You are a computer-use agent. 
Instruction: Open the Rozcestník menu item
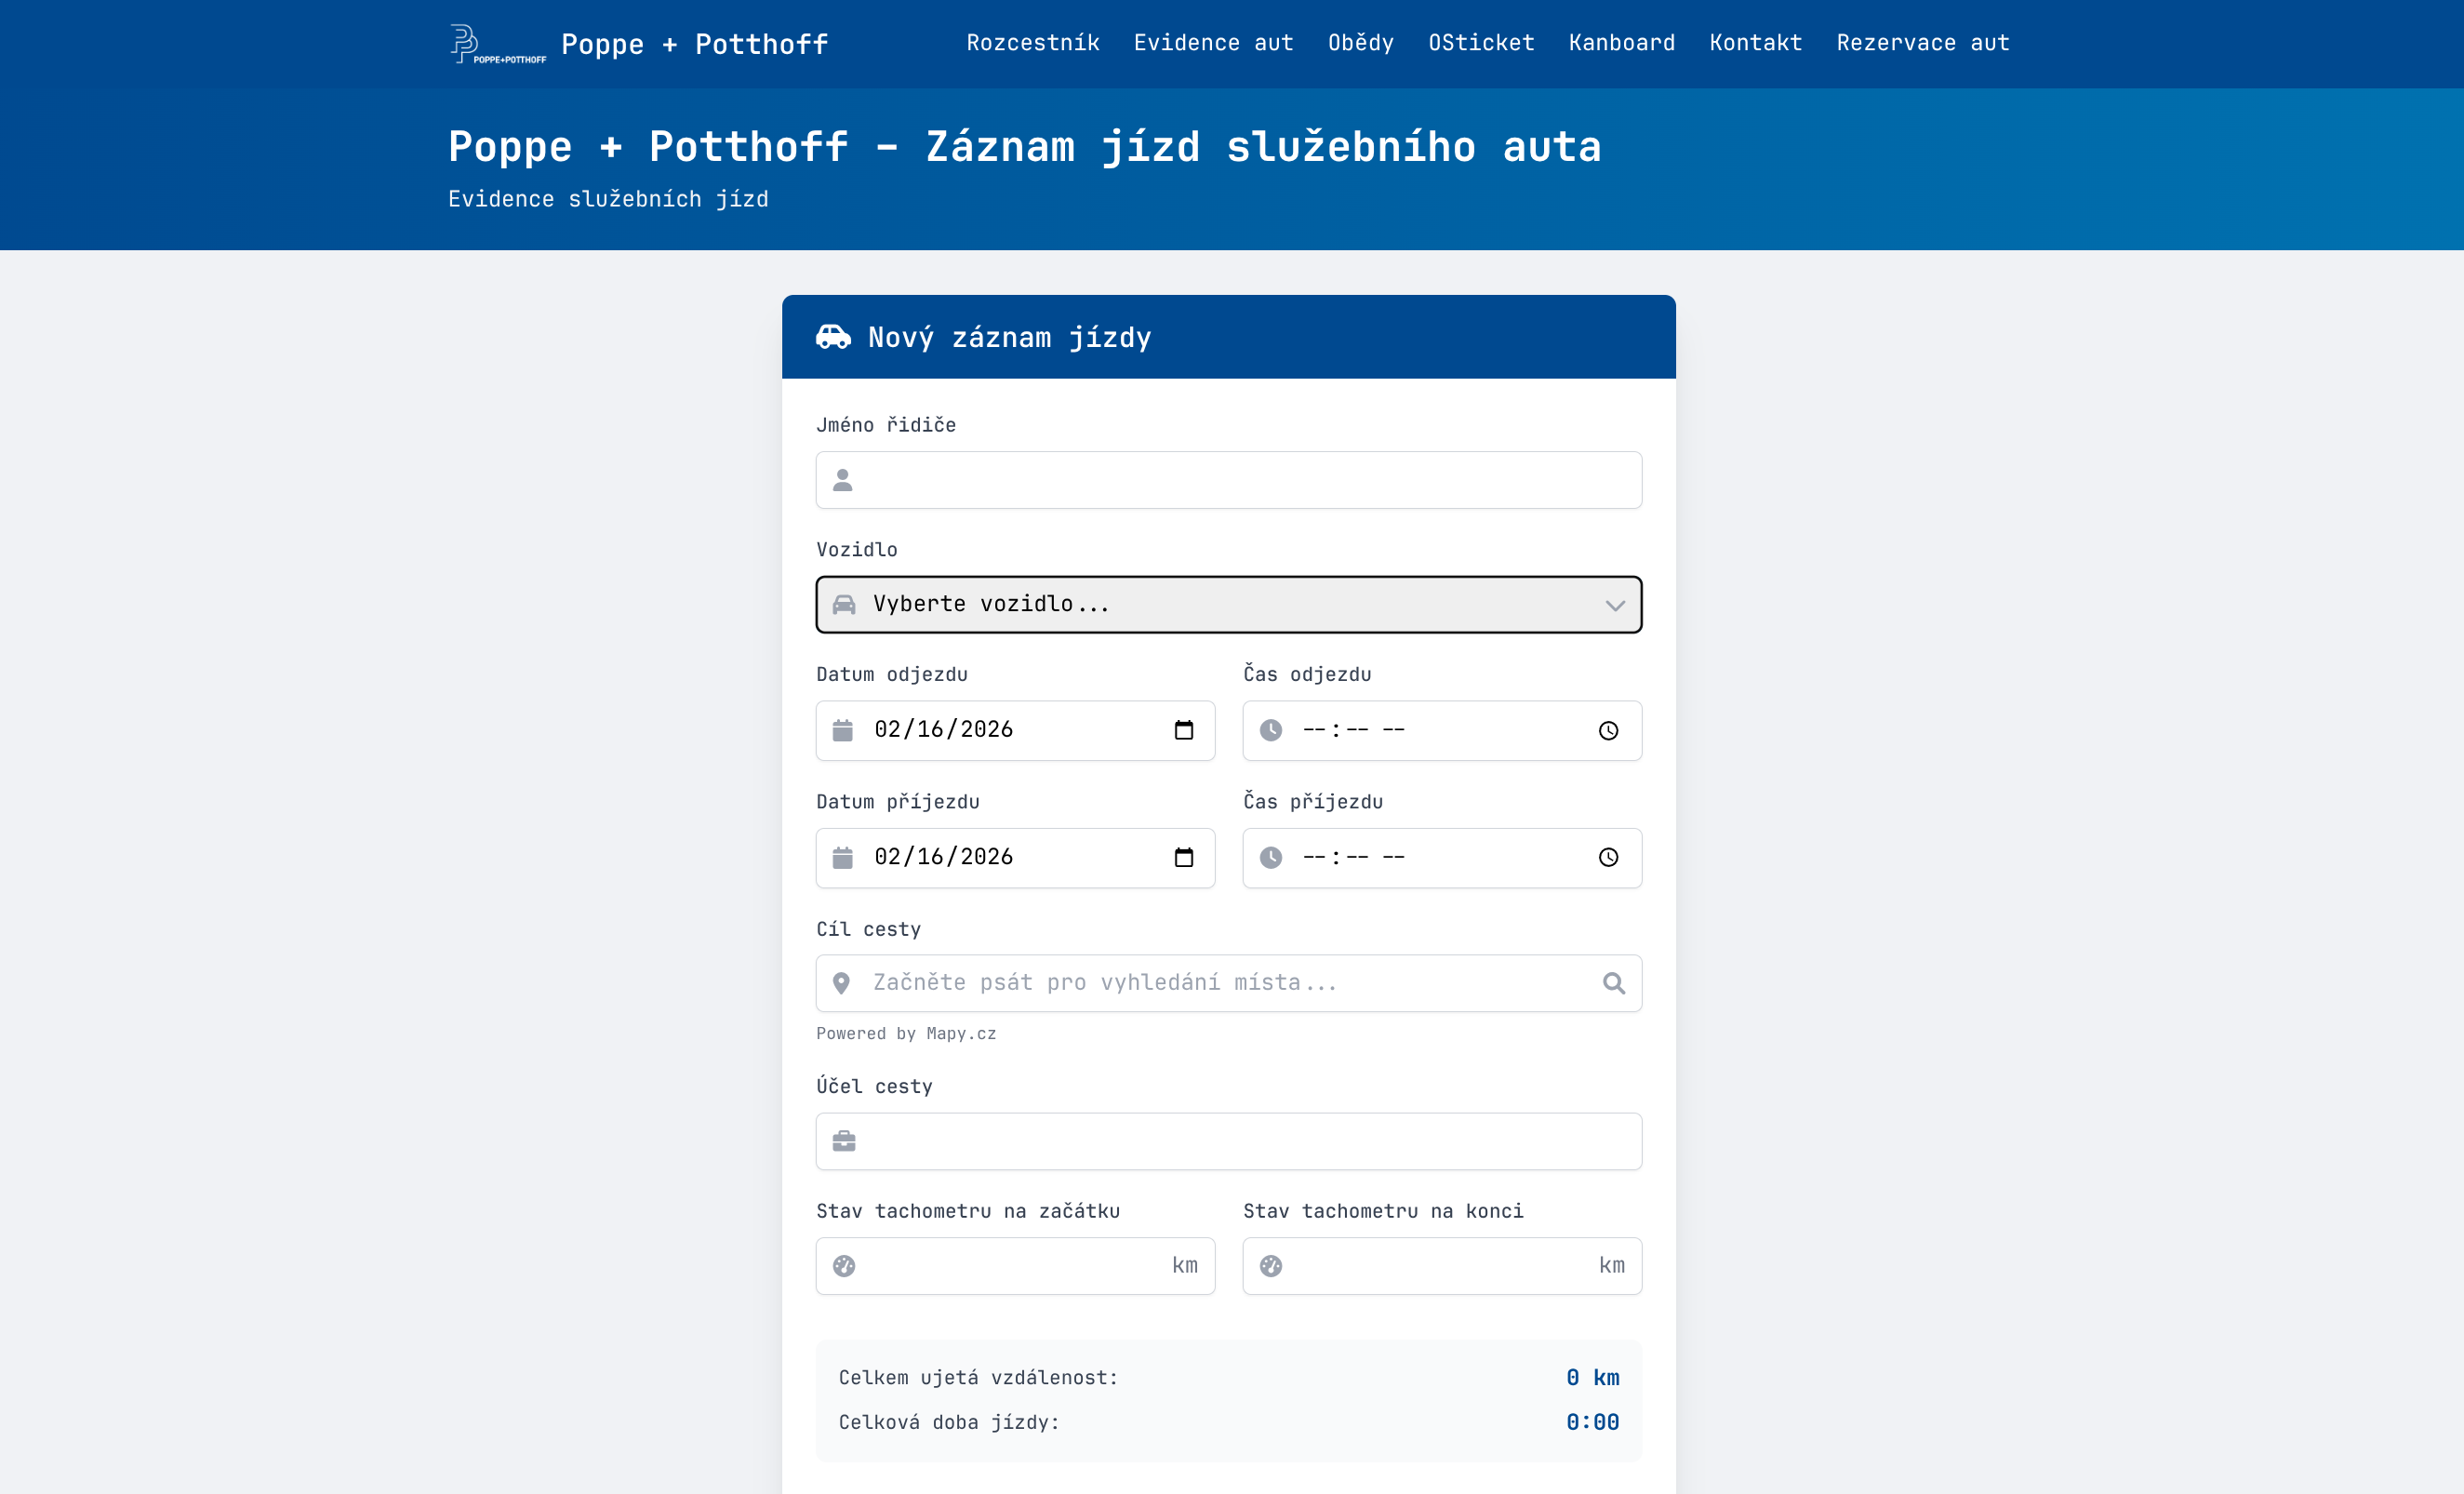(x=1033, y=43)
